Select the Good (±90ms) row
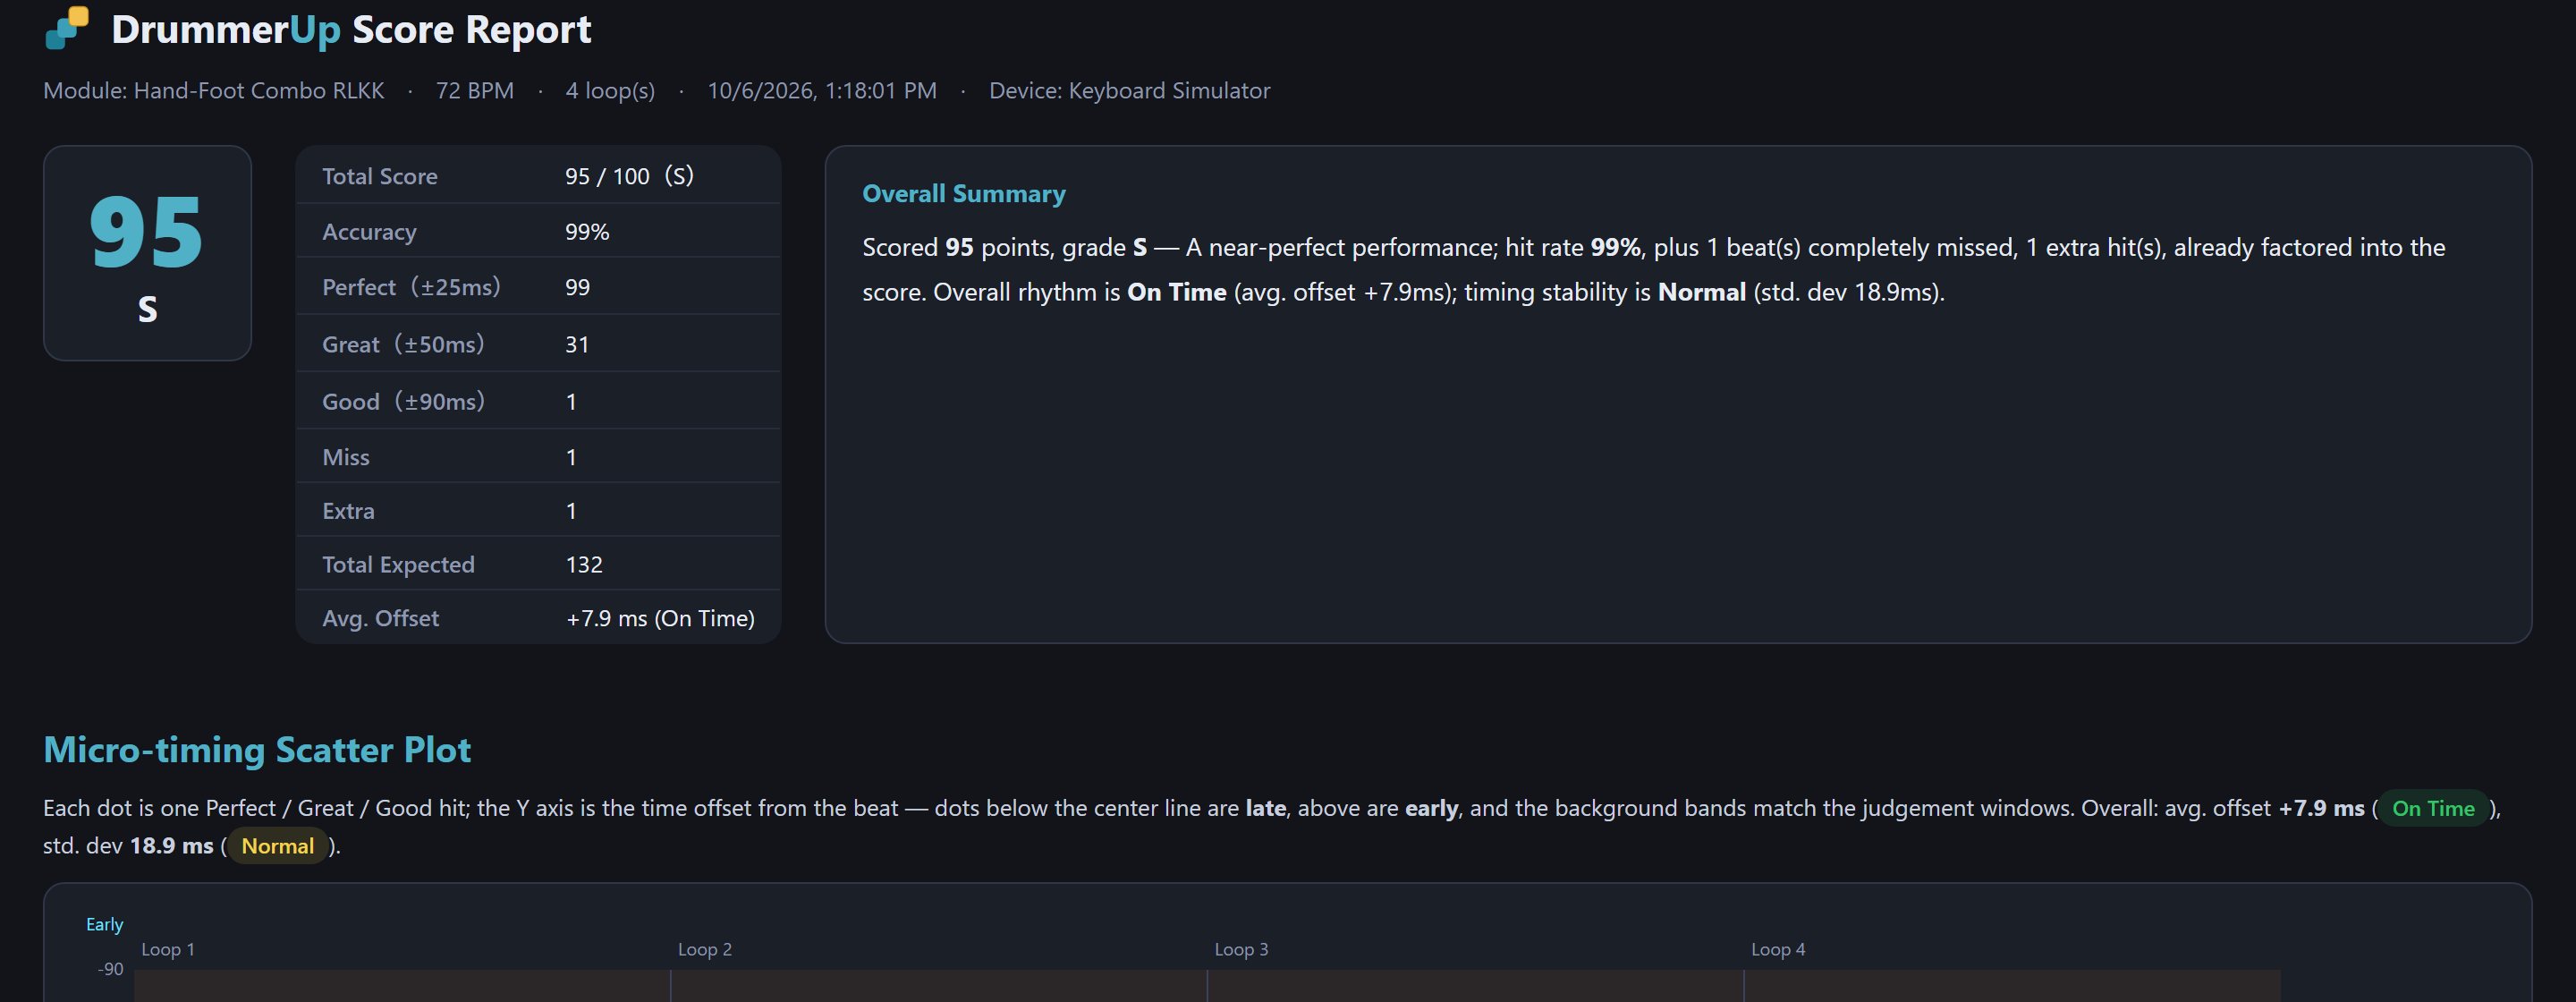 [538, 401]
